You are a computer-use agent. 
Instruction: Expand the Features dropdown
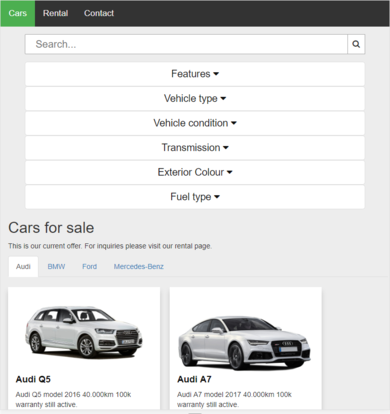click(195, 74)
